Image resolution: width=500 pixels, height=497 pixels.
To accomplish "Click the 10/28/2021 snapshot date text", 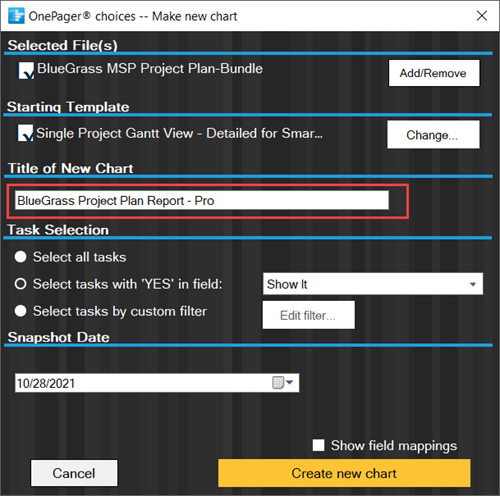I will [46, 383].
